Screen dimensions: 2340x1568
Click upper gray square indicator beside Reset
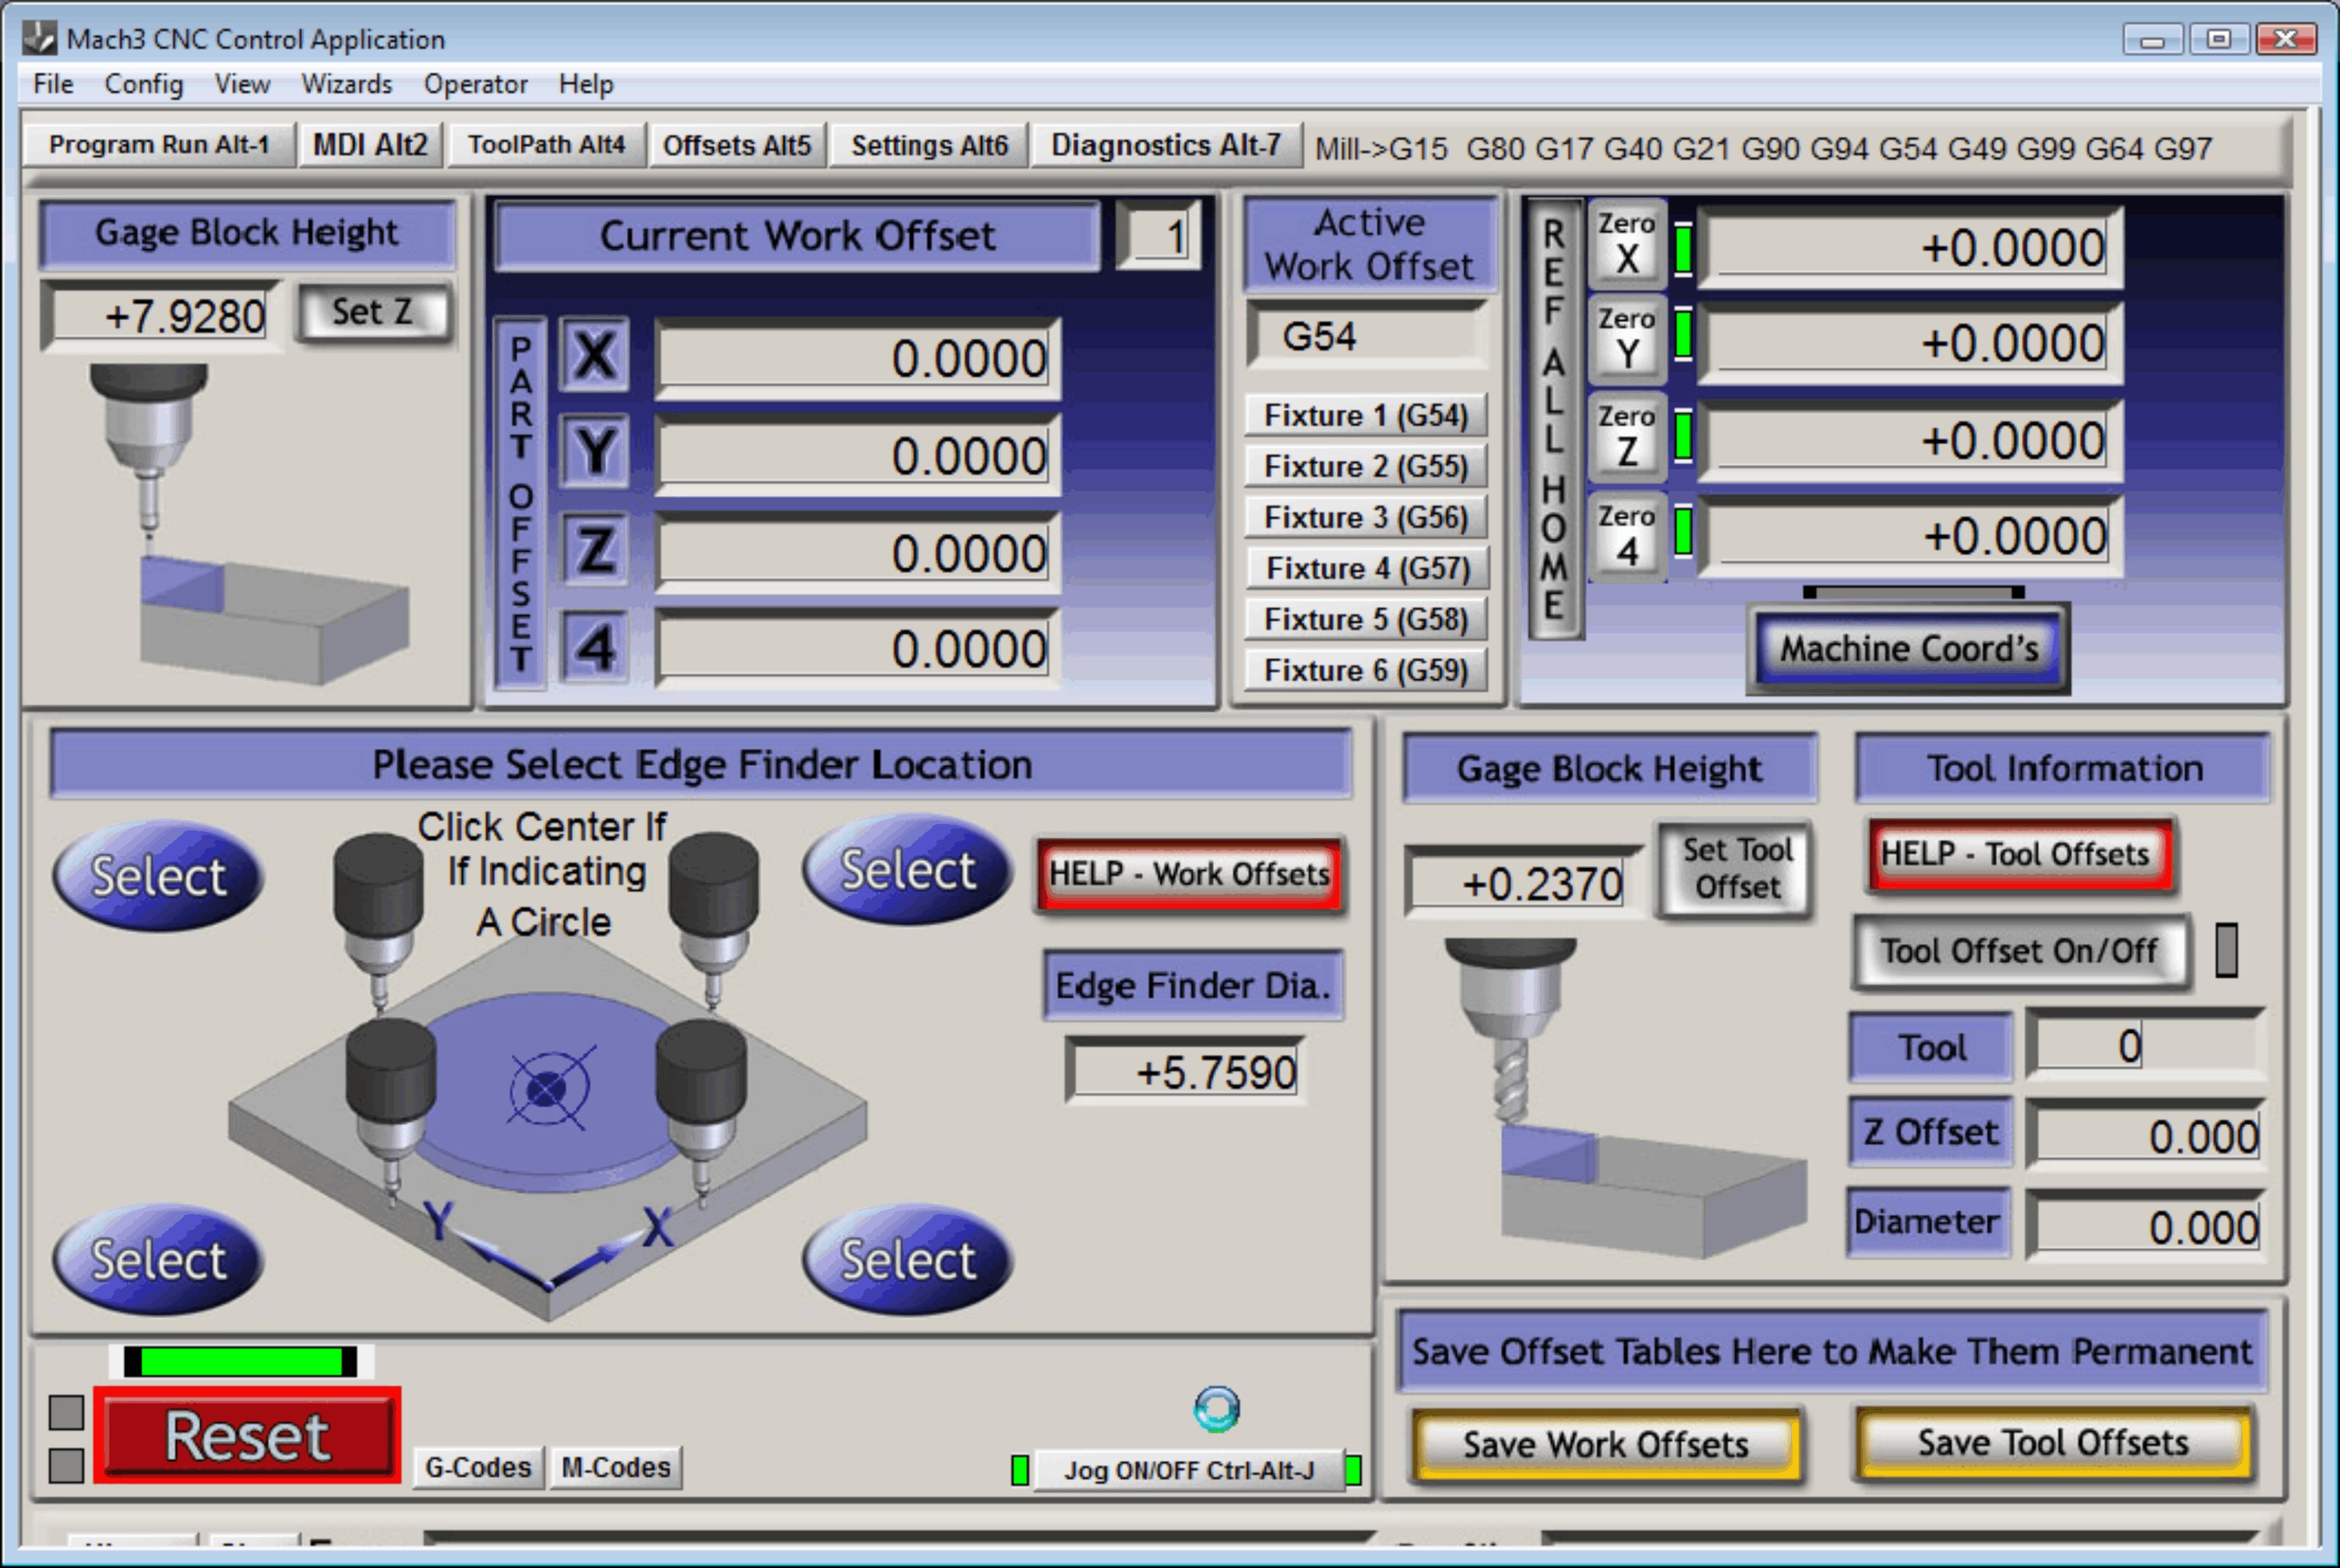[66, 1412]
